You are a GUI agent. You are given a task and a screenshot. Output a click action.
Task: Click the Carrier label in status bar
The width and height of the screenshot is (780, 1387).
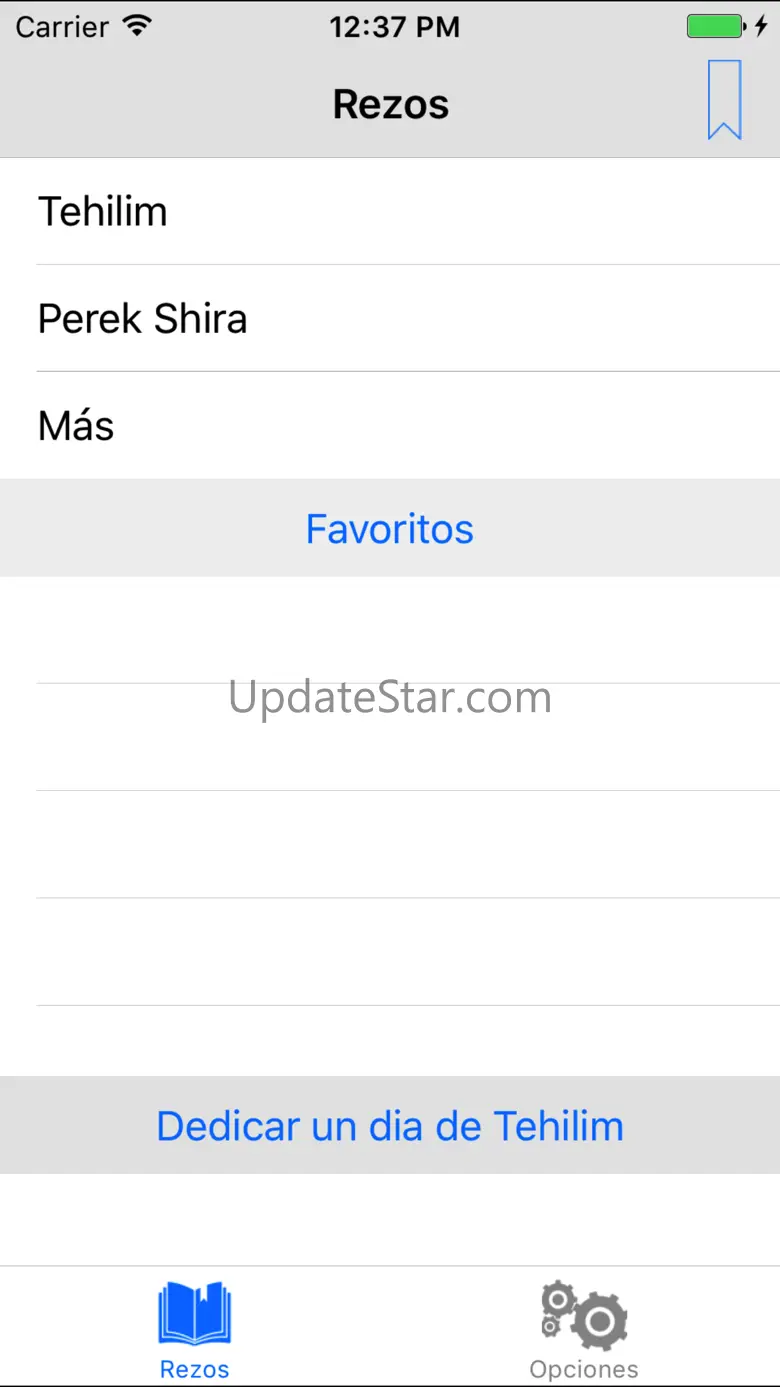(62, 27)
